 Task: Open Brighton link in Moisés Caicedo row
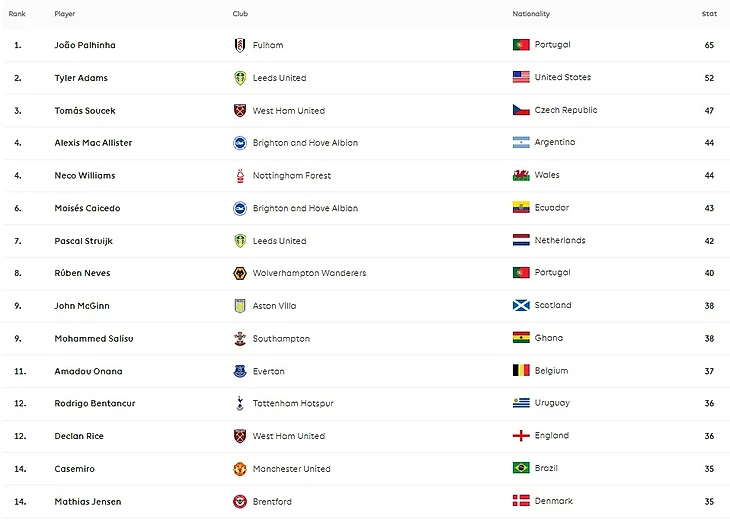pyautogui.click(x=305, y=208)
